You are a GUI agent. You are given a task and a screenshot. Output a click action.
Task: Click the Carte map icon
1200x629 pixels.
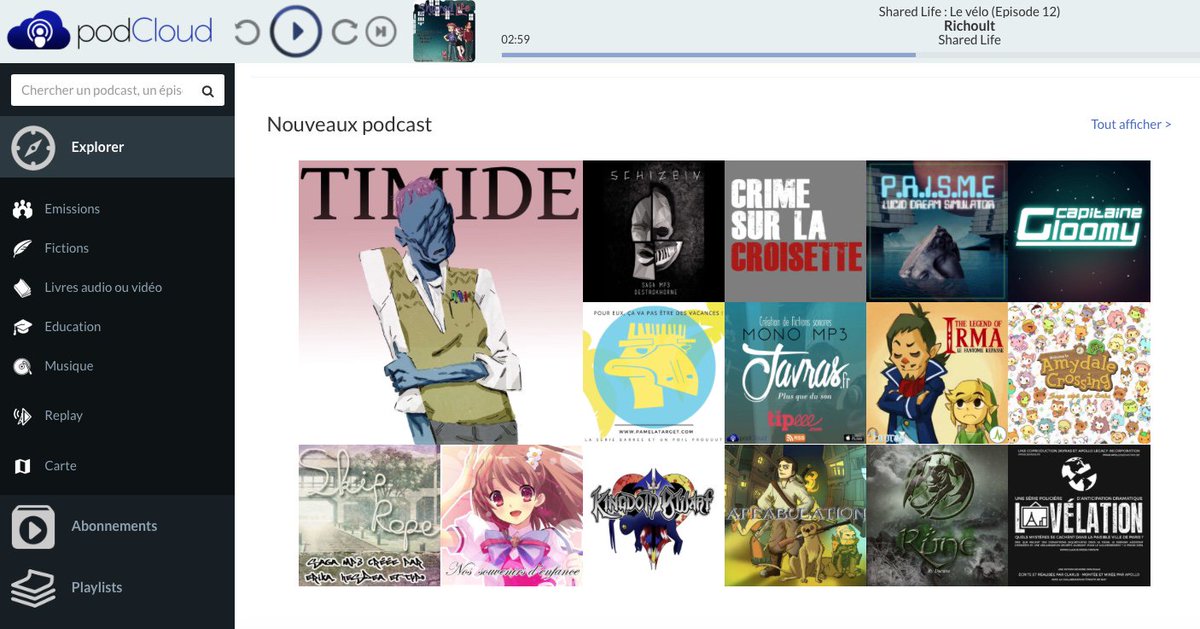pos(22,466)
